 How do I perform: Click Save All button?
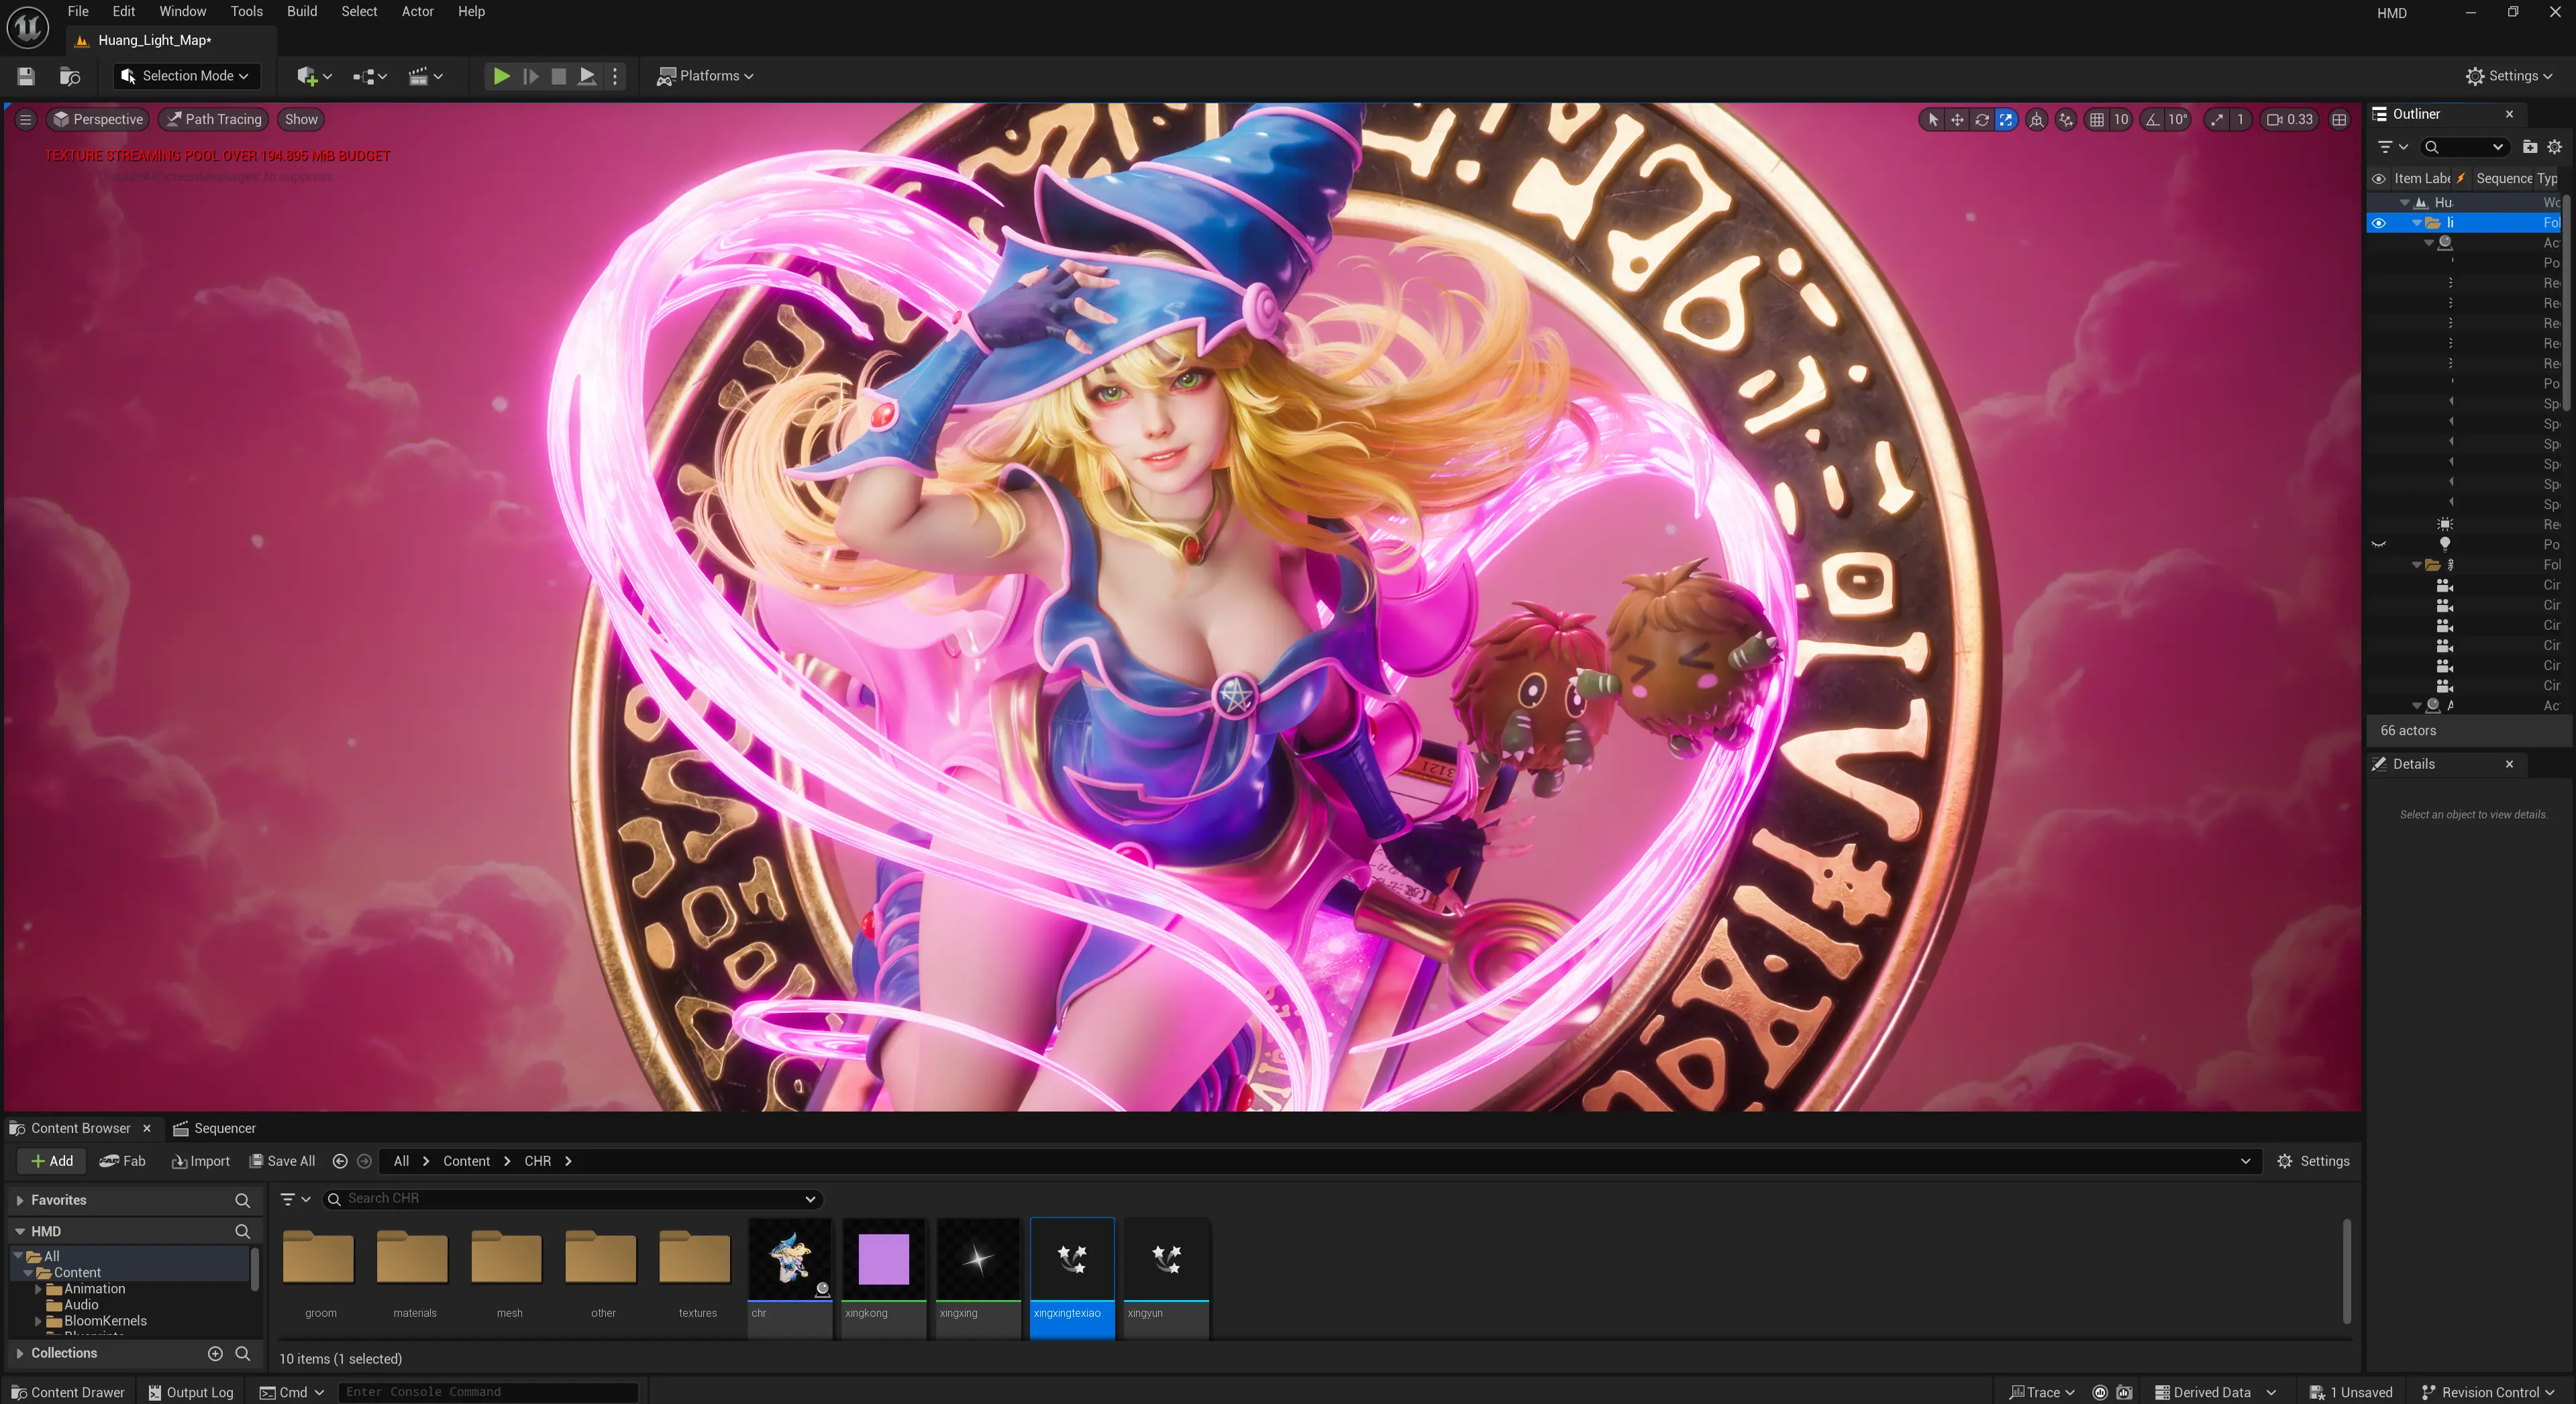click(282, 1161)
